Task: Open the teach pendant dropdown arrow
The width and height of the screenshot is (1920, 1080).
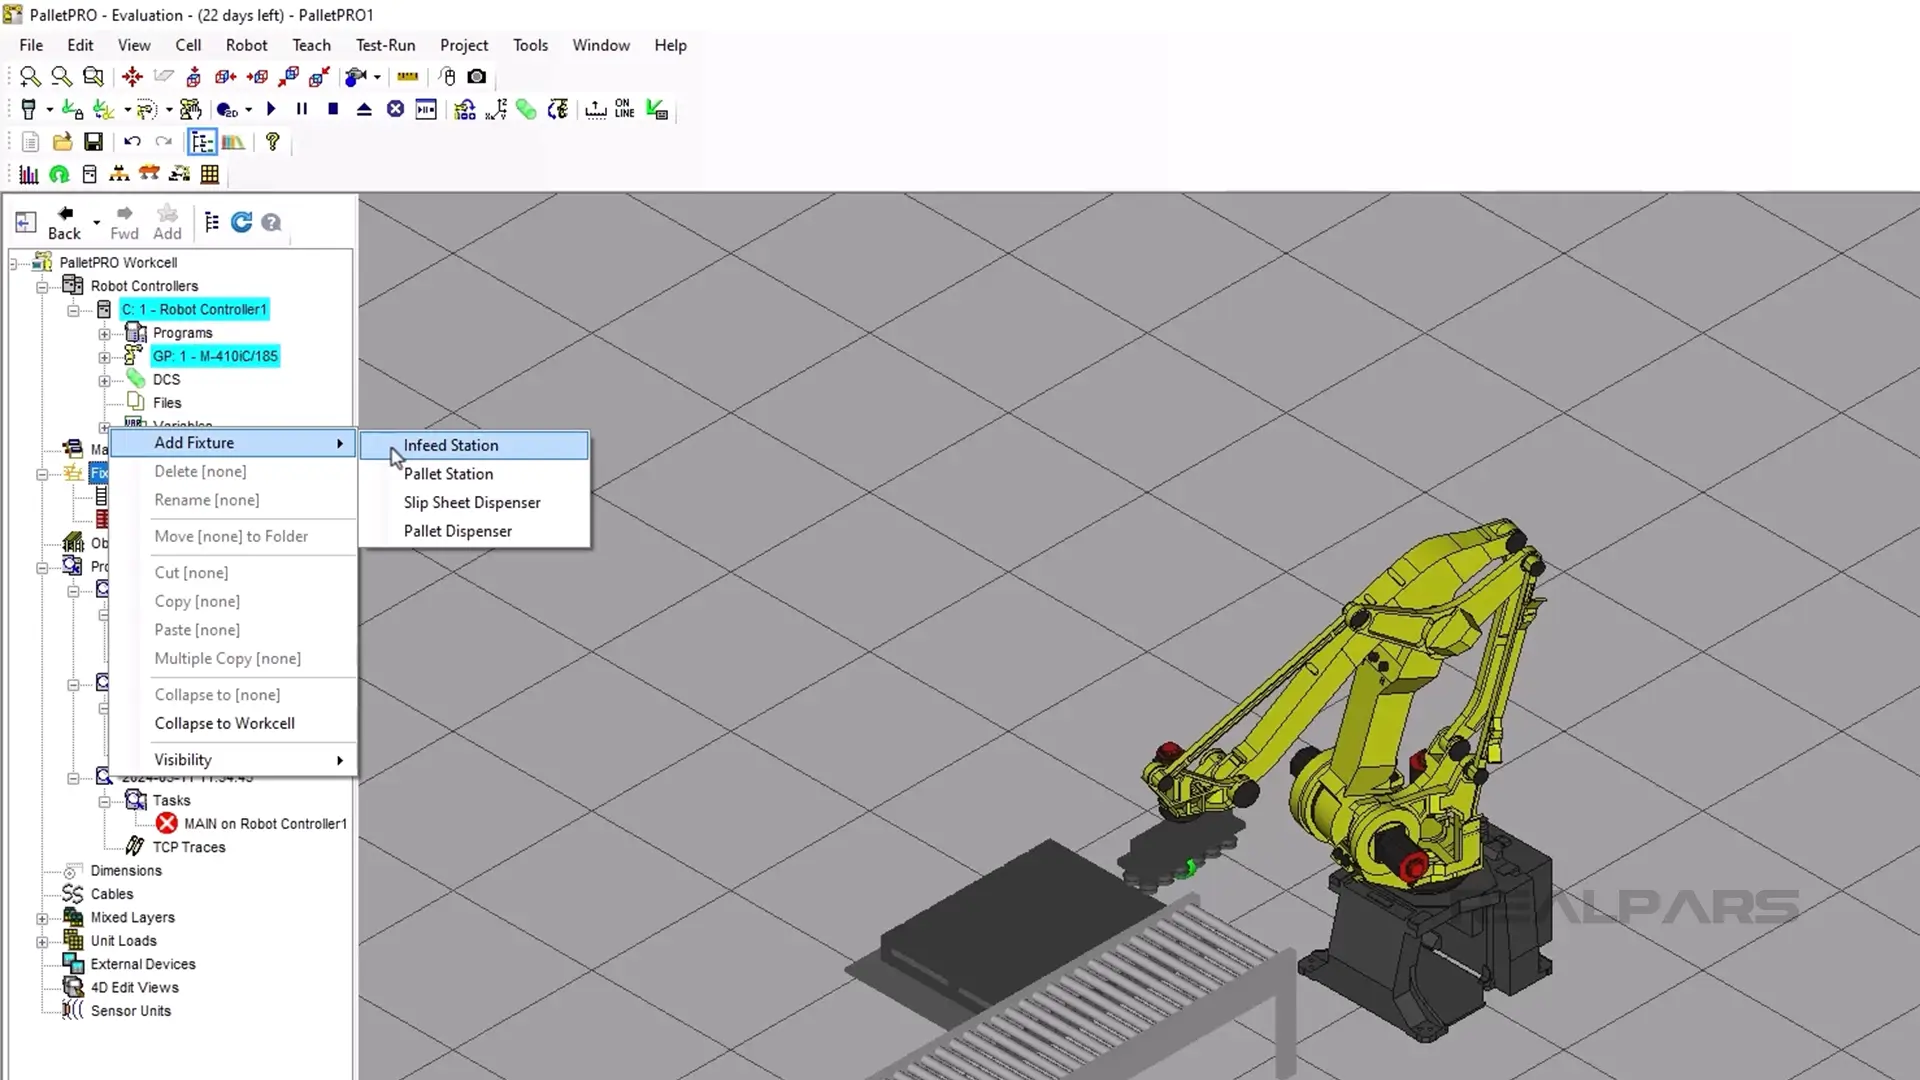Action: point(49,109)
